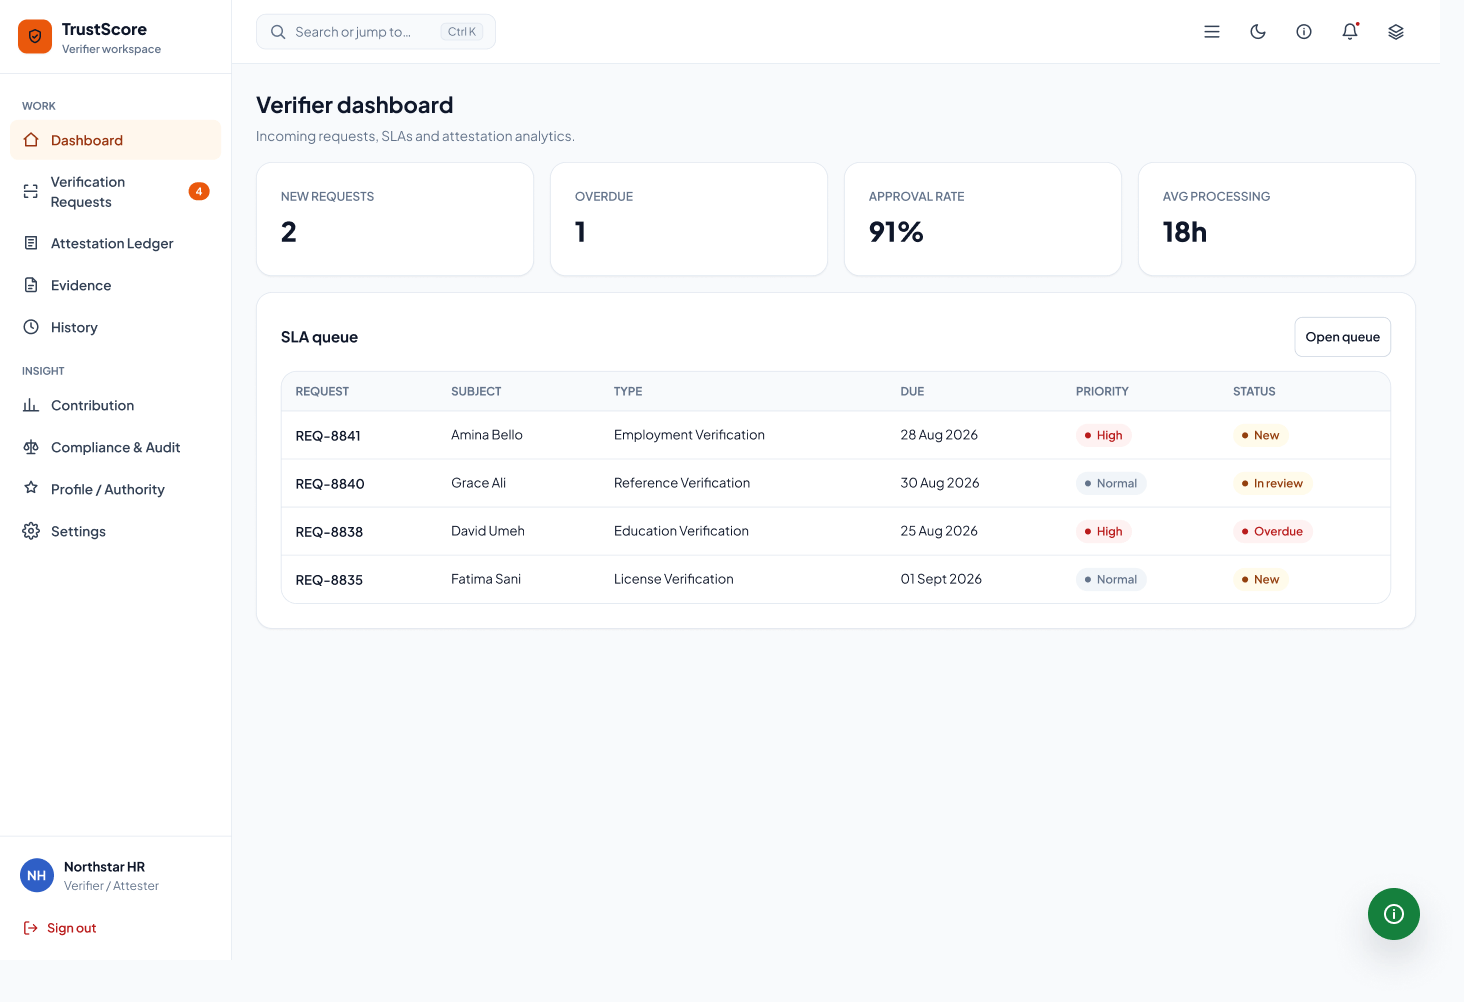Image resolution: width=1464 pixels, height=1002 pixels.
Task: Open the Overdue stat card
Action: [x=689, y=219]
